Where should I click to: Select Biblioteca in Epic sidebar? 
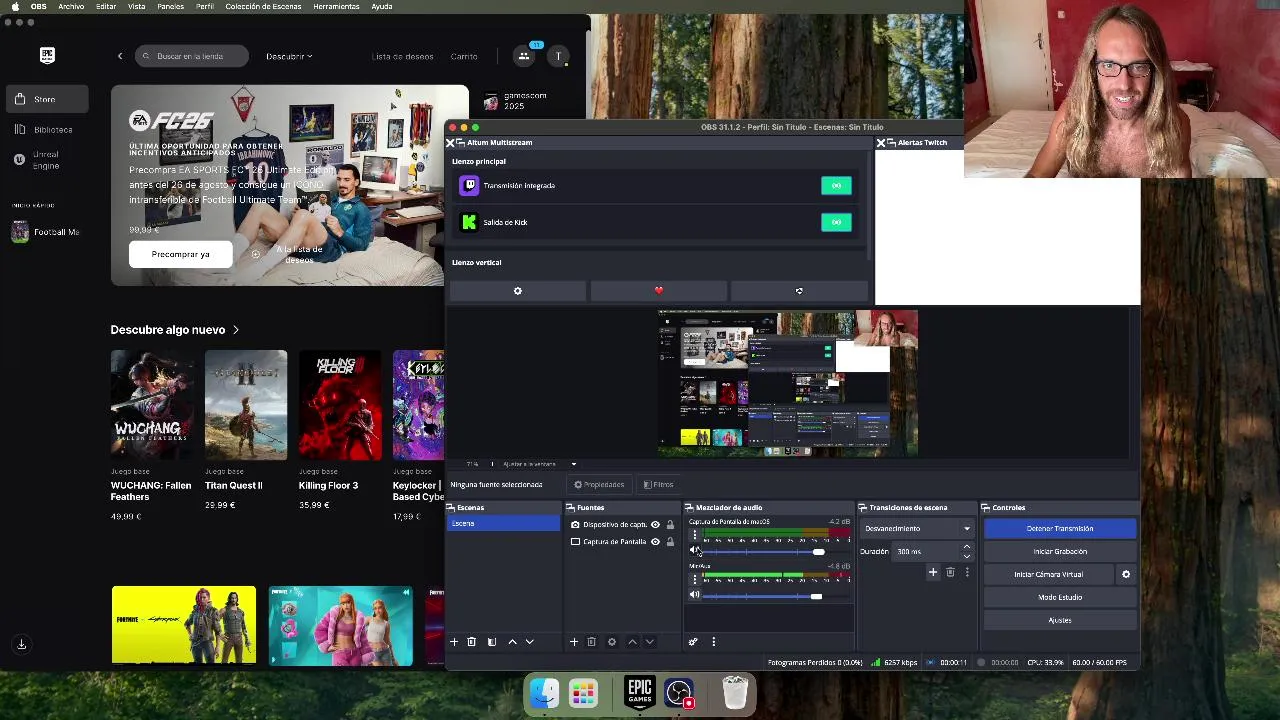[46, 129]
